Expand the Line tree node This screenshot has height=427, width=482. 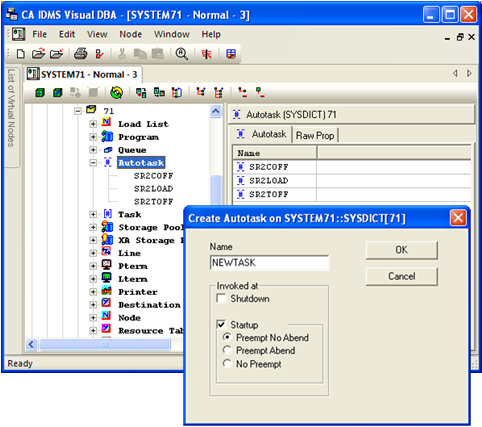[93, 253]
